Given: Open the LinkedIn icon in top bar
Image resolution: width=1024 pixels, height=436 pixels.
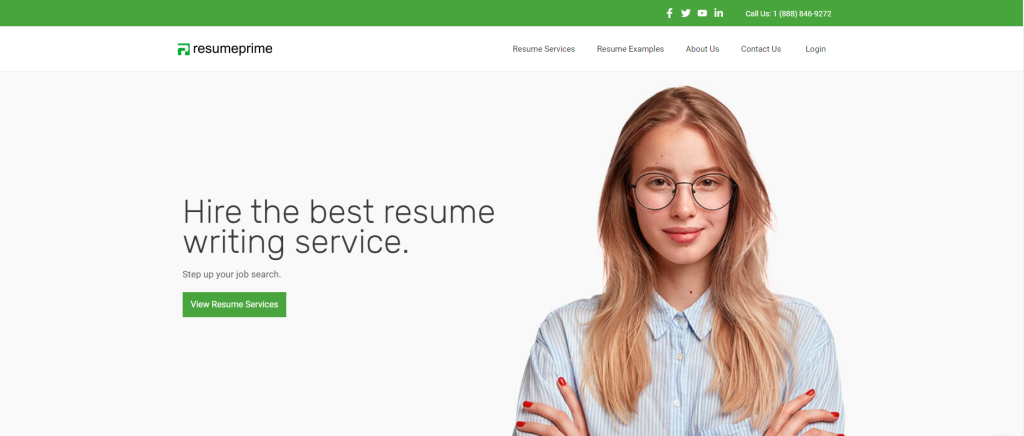Looking at the screenshot, I should point(718,13).
